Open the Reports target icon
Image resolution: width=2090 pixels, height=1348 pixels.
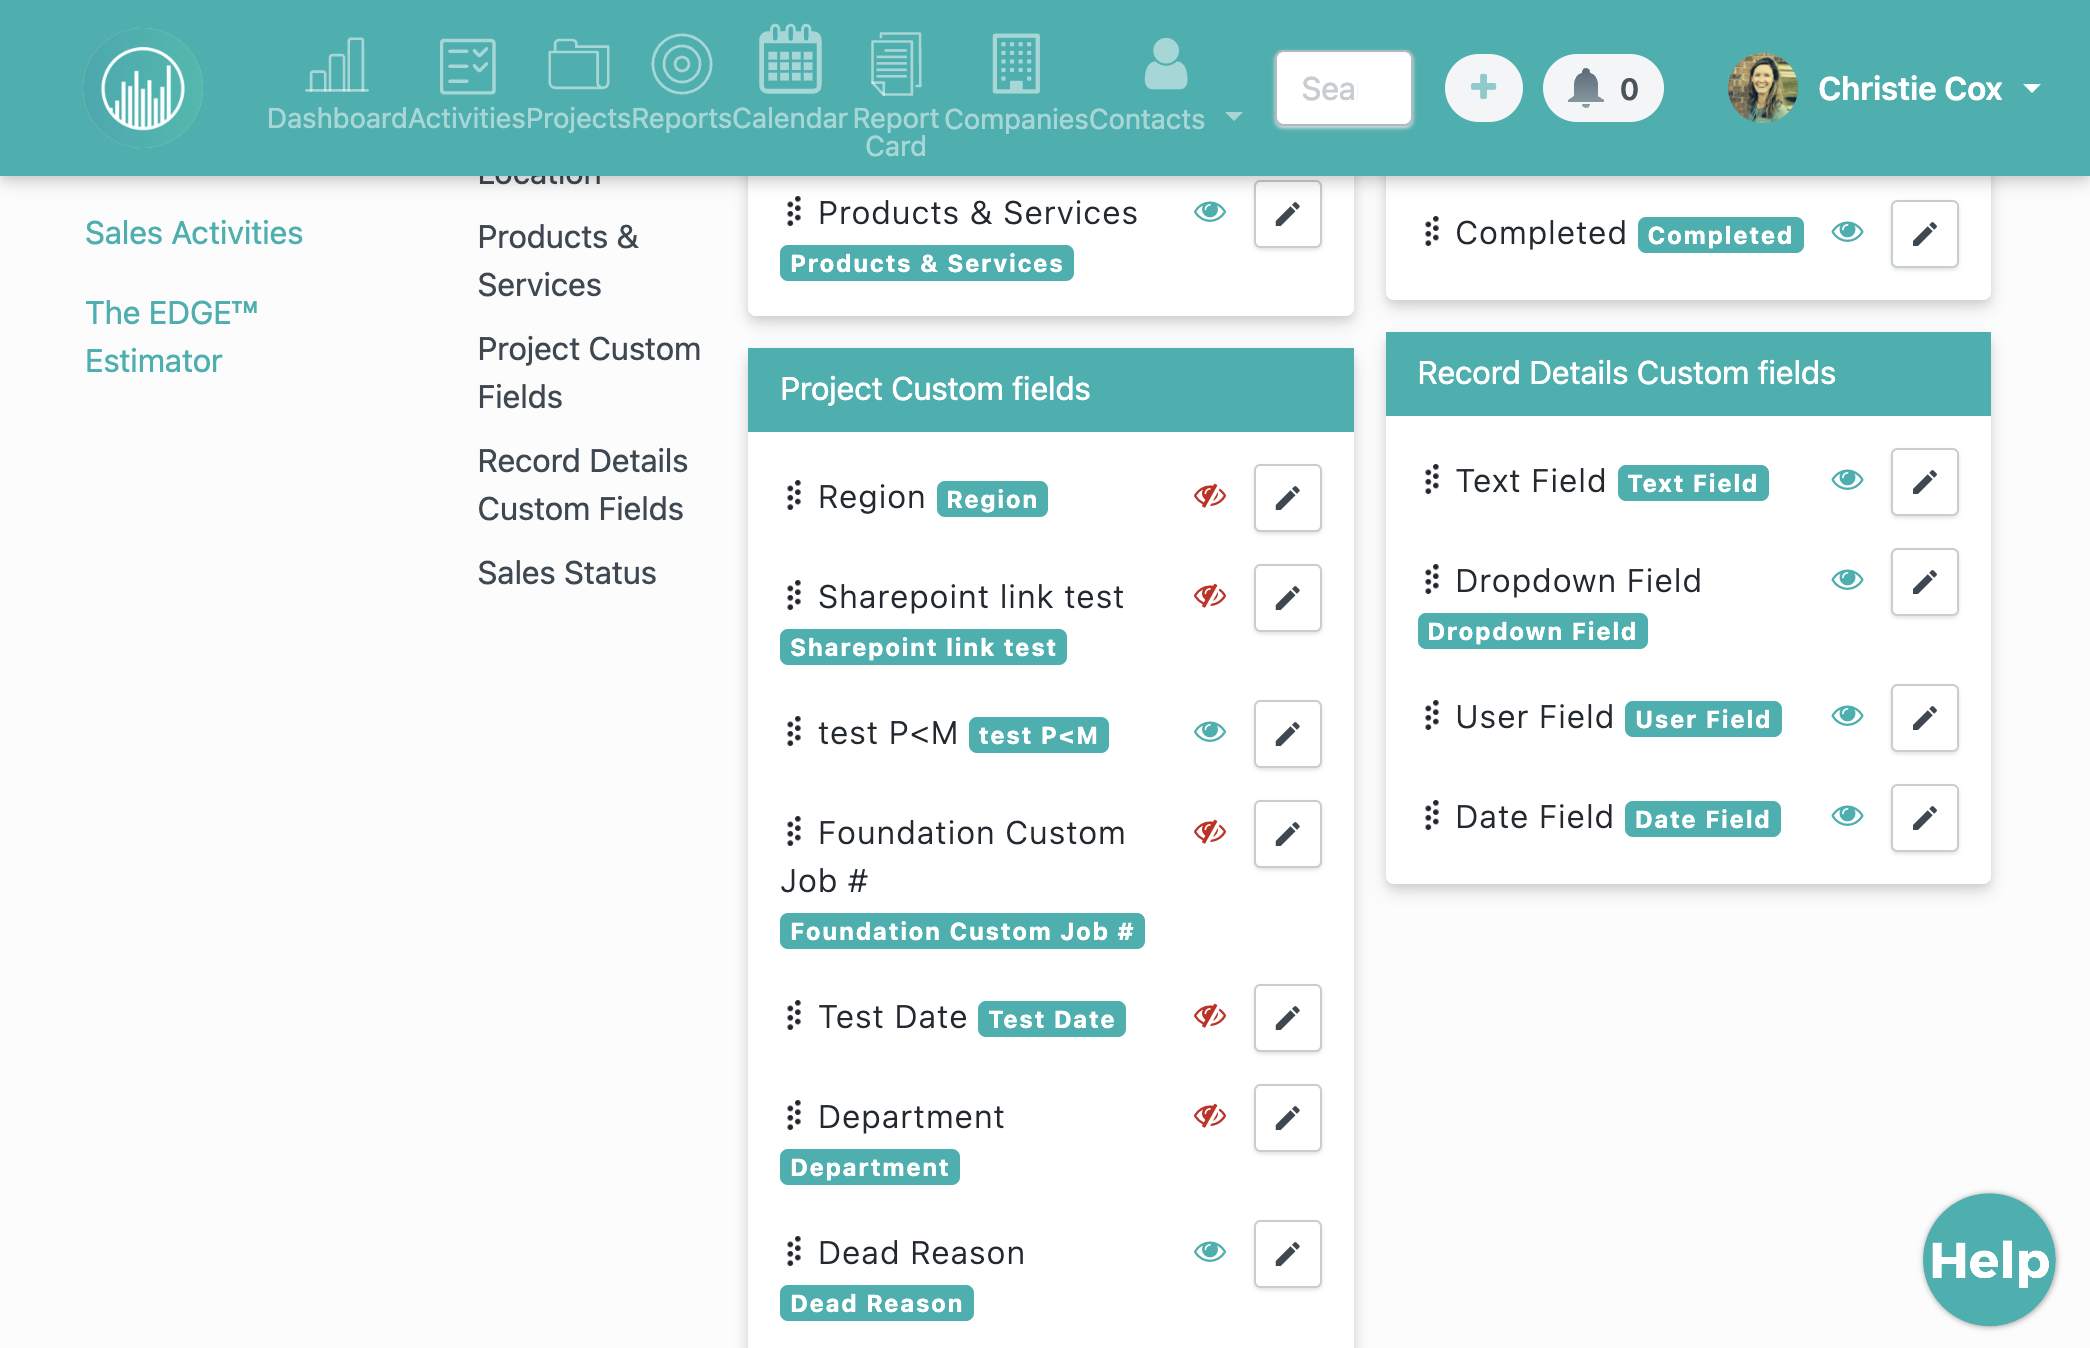681,65
